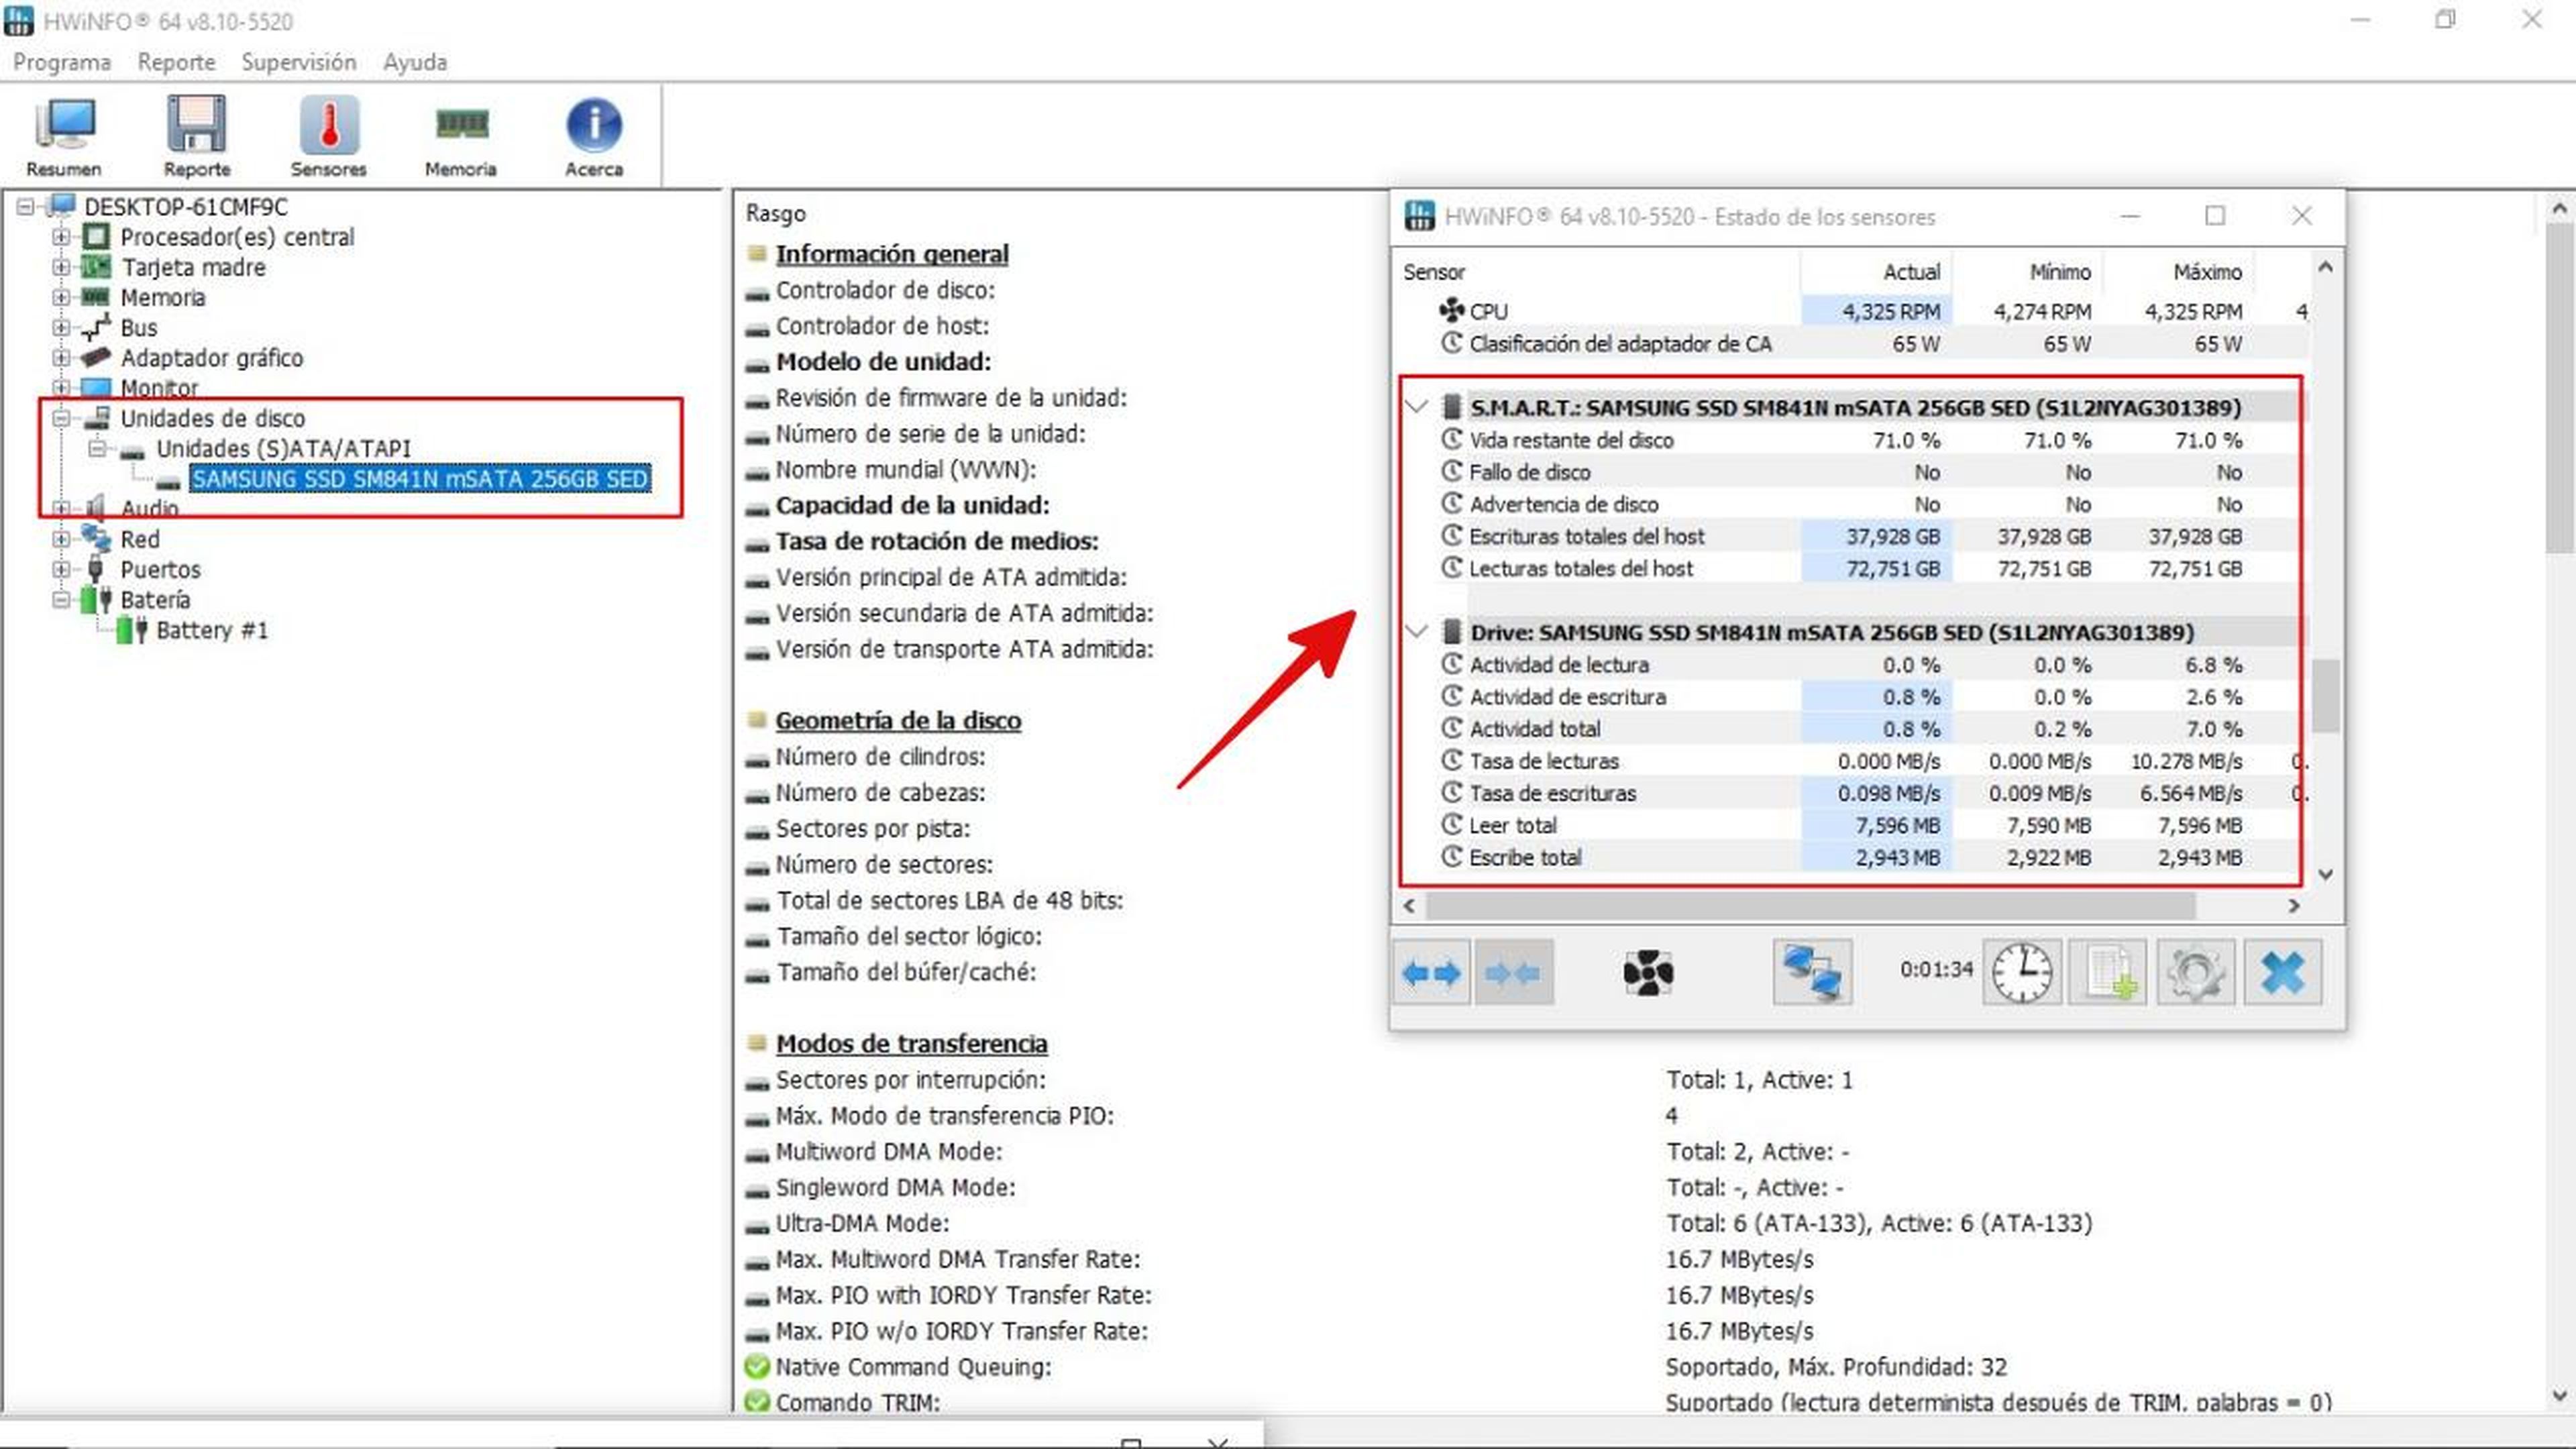Click the blue X close sensors icon
The image size is (2576, 1449).
pos(2282,971)
